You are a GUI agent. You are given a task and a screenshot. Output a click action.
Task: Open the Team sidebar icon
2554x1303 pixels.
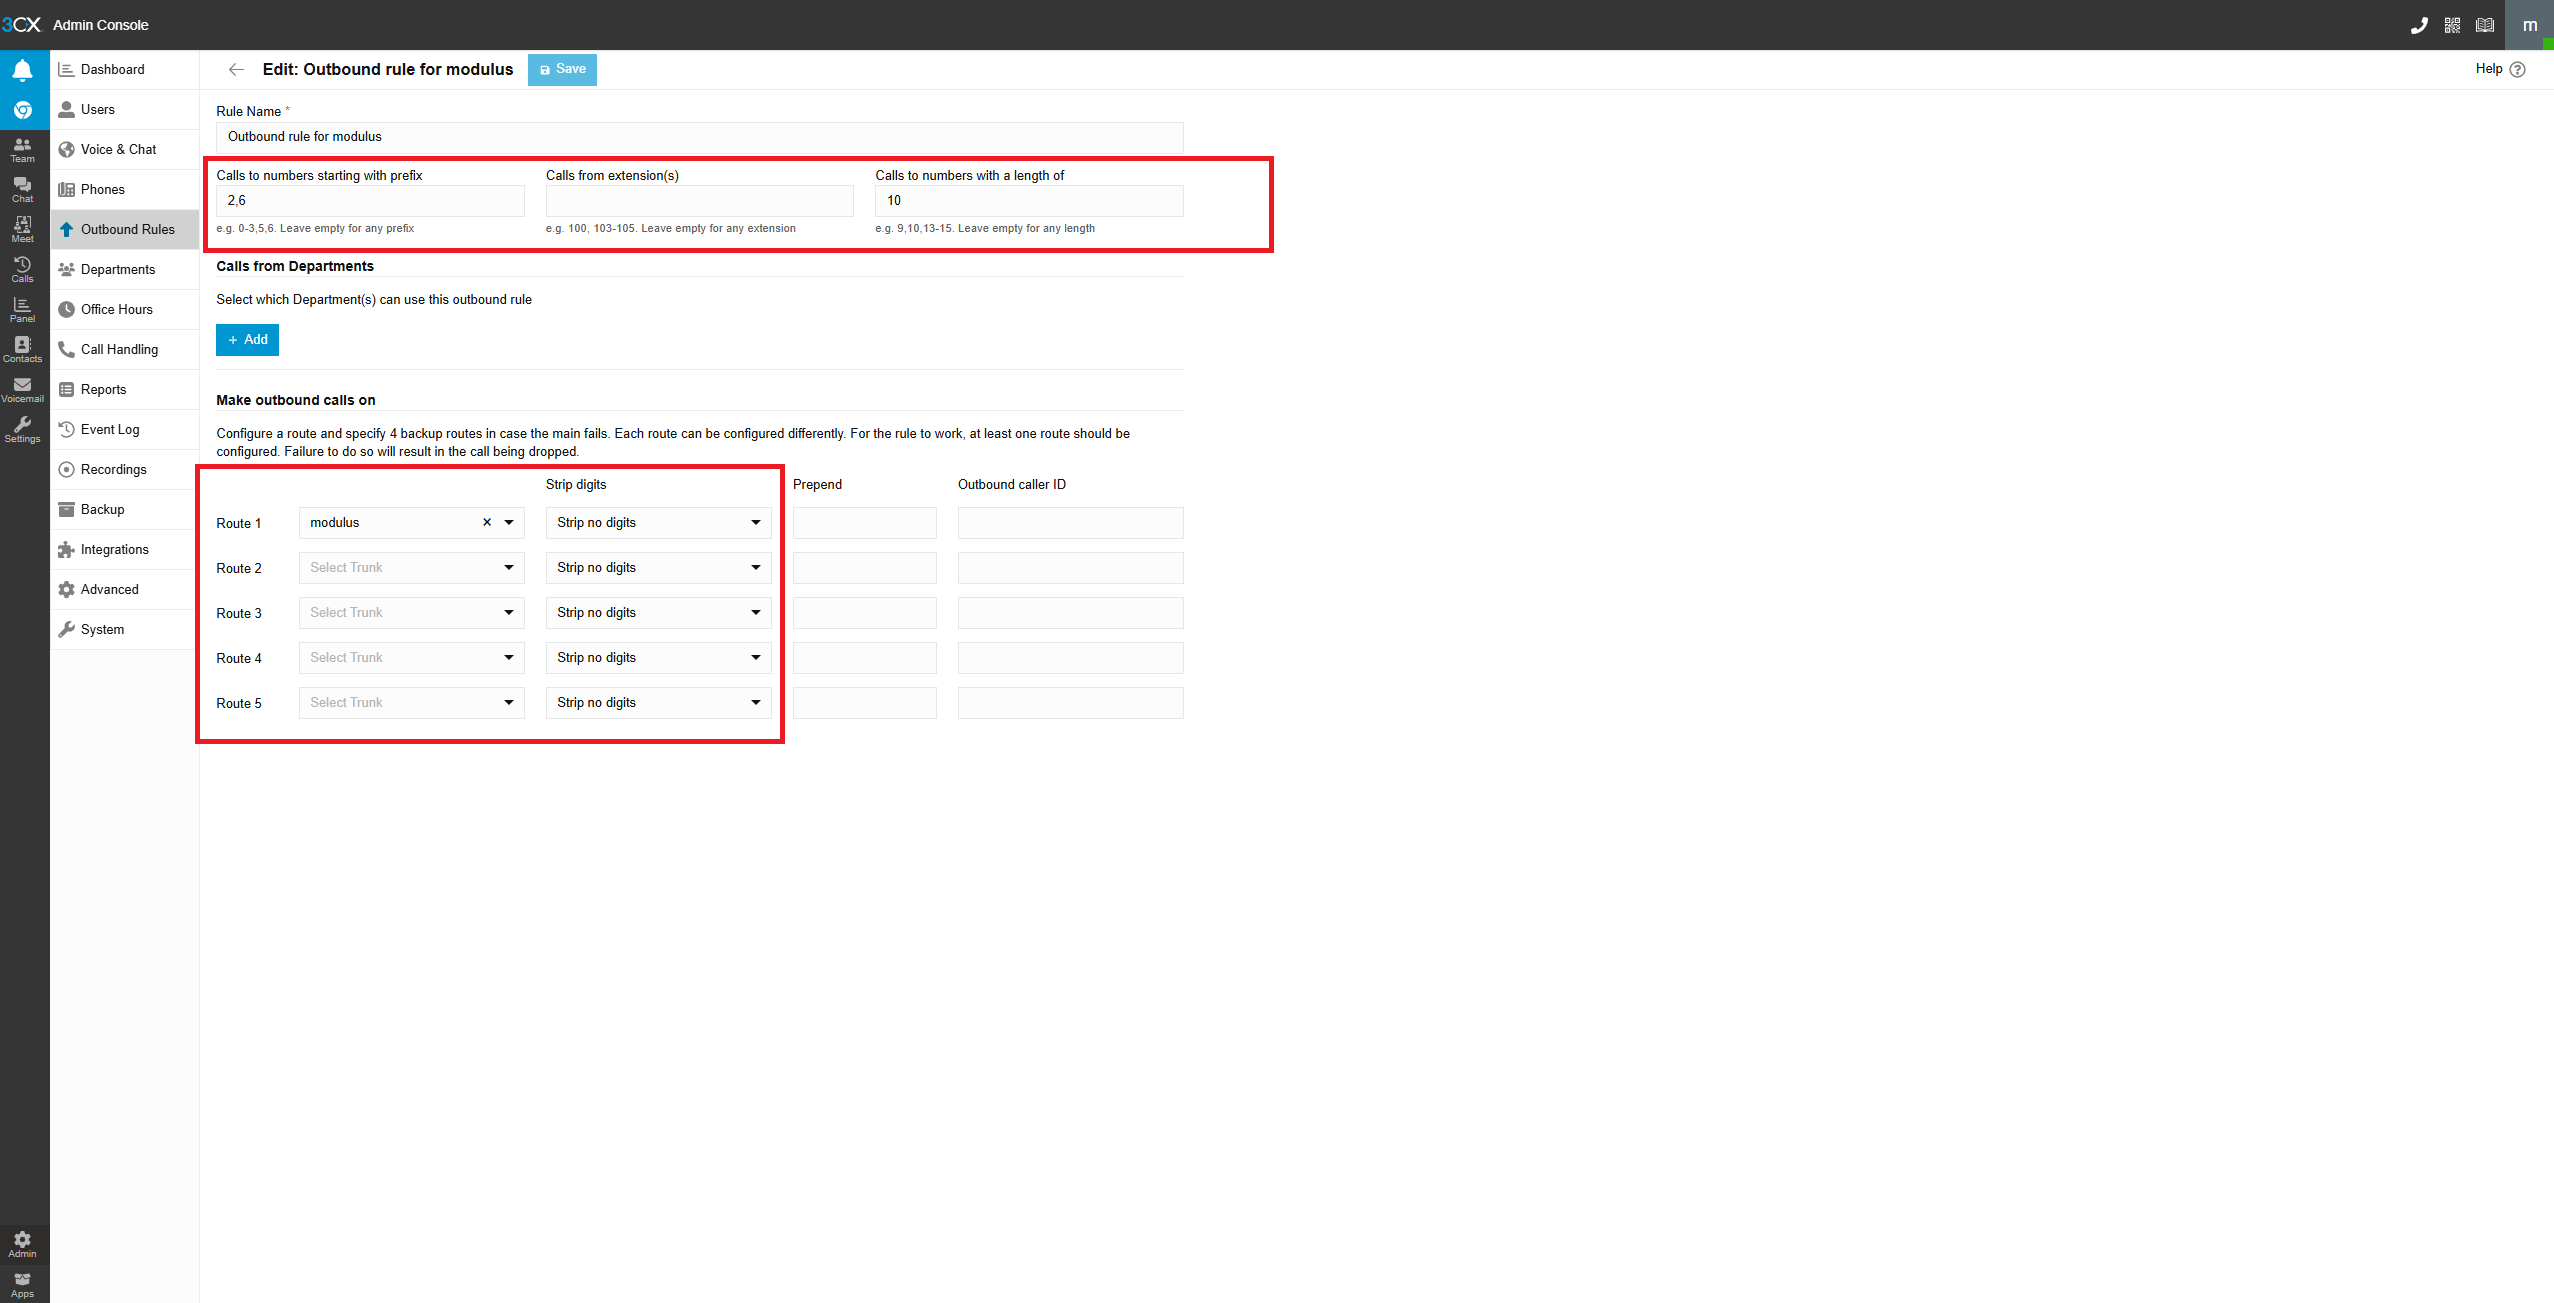tap(22, 149)
